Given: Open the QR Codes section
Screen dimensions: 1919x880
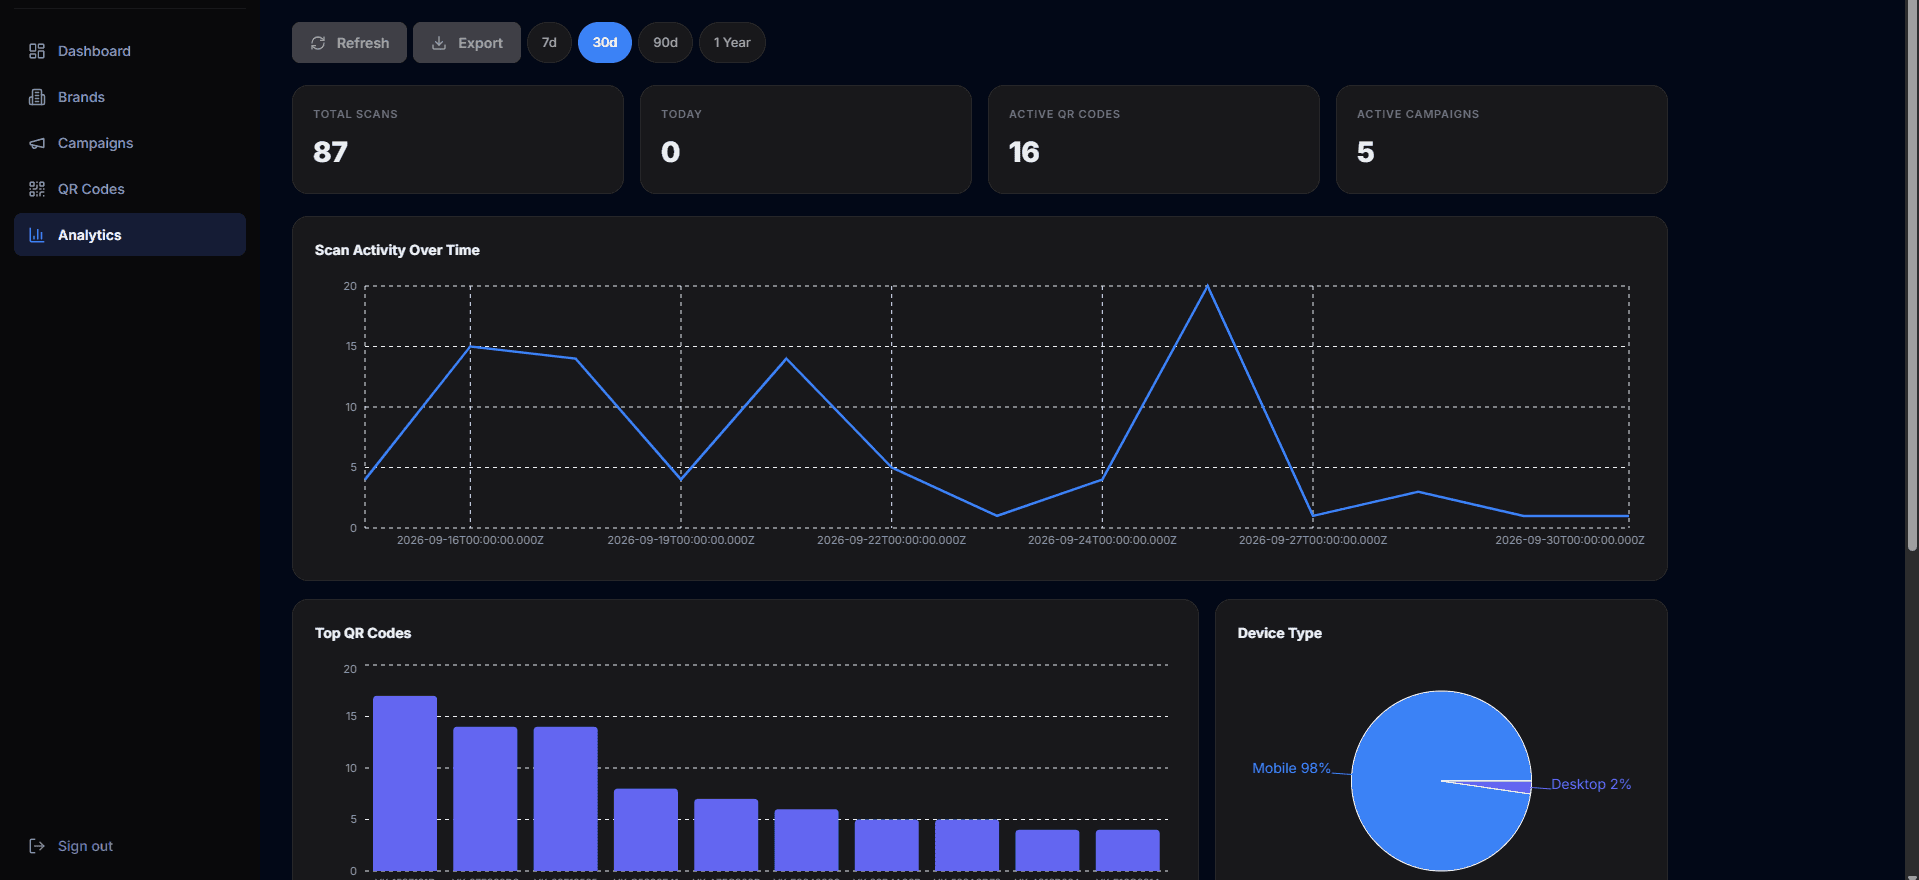Looking at the screenshot, I should click(x=130, y=189).
